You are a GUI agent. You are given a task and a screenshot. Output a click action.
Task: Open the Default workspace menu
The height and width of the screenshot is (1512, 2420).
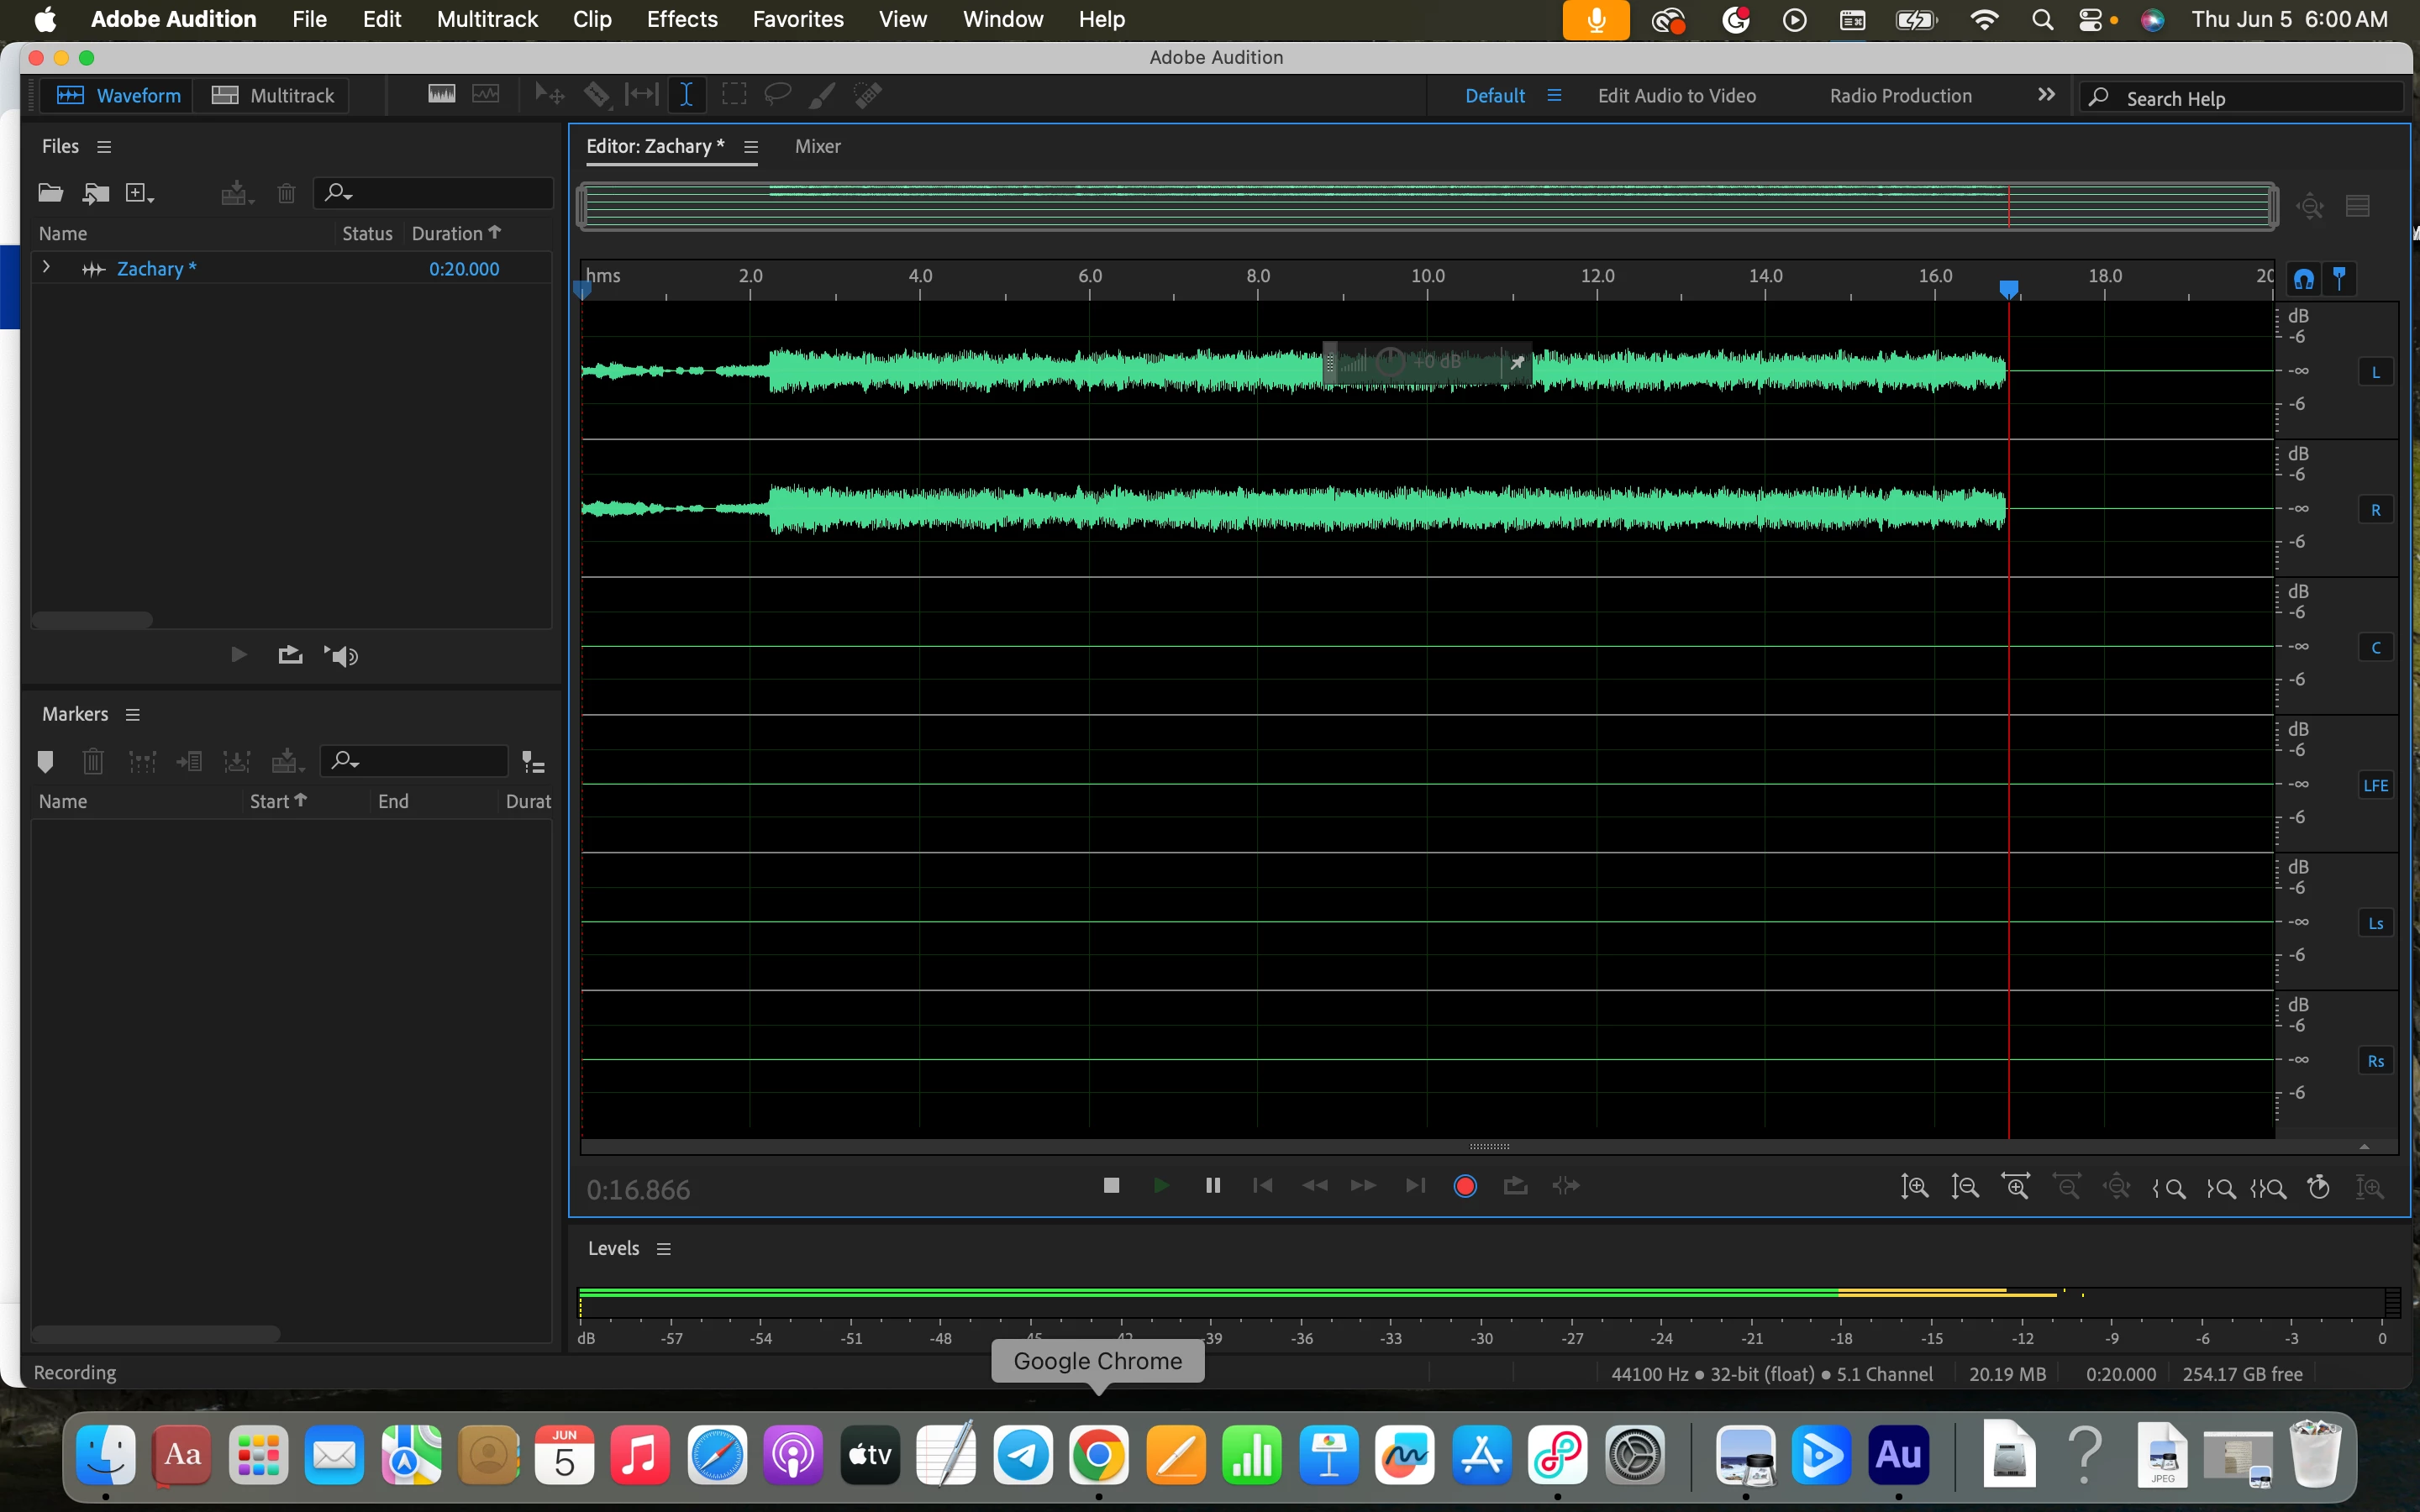click(1554, 96)
